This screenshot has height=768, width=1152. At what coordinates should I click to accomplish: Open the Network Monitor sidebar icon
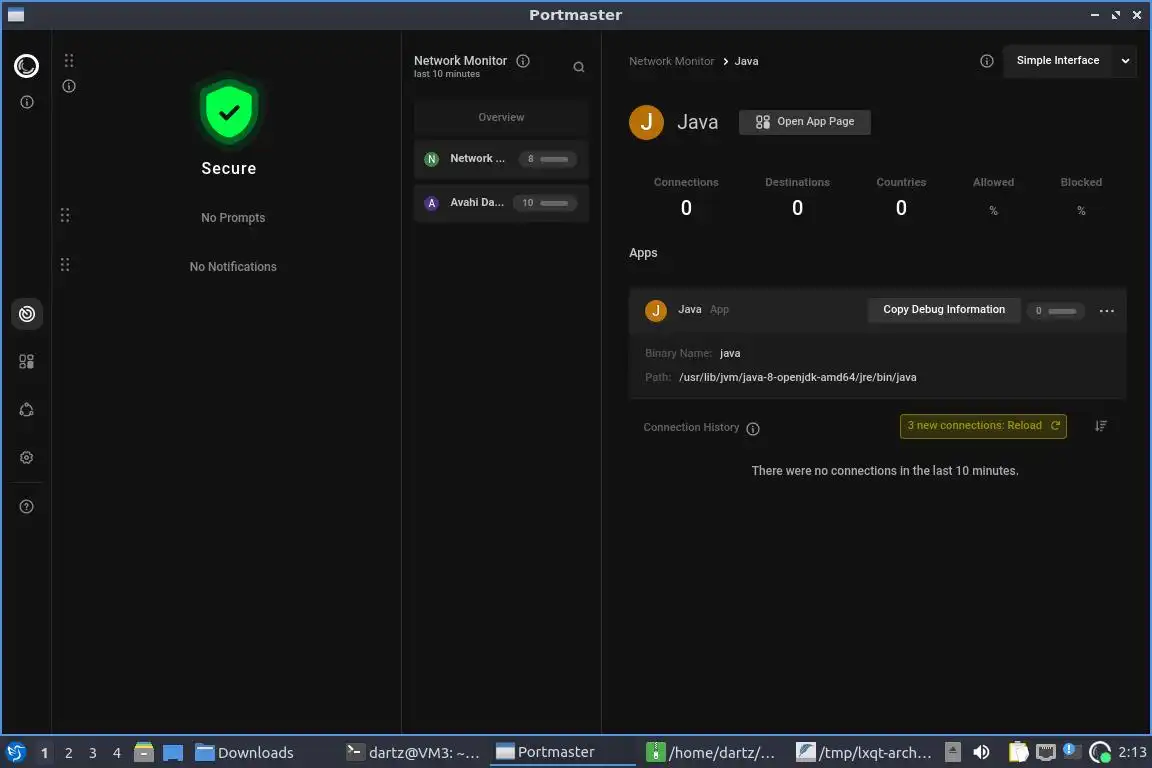26,315
